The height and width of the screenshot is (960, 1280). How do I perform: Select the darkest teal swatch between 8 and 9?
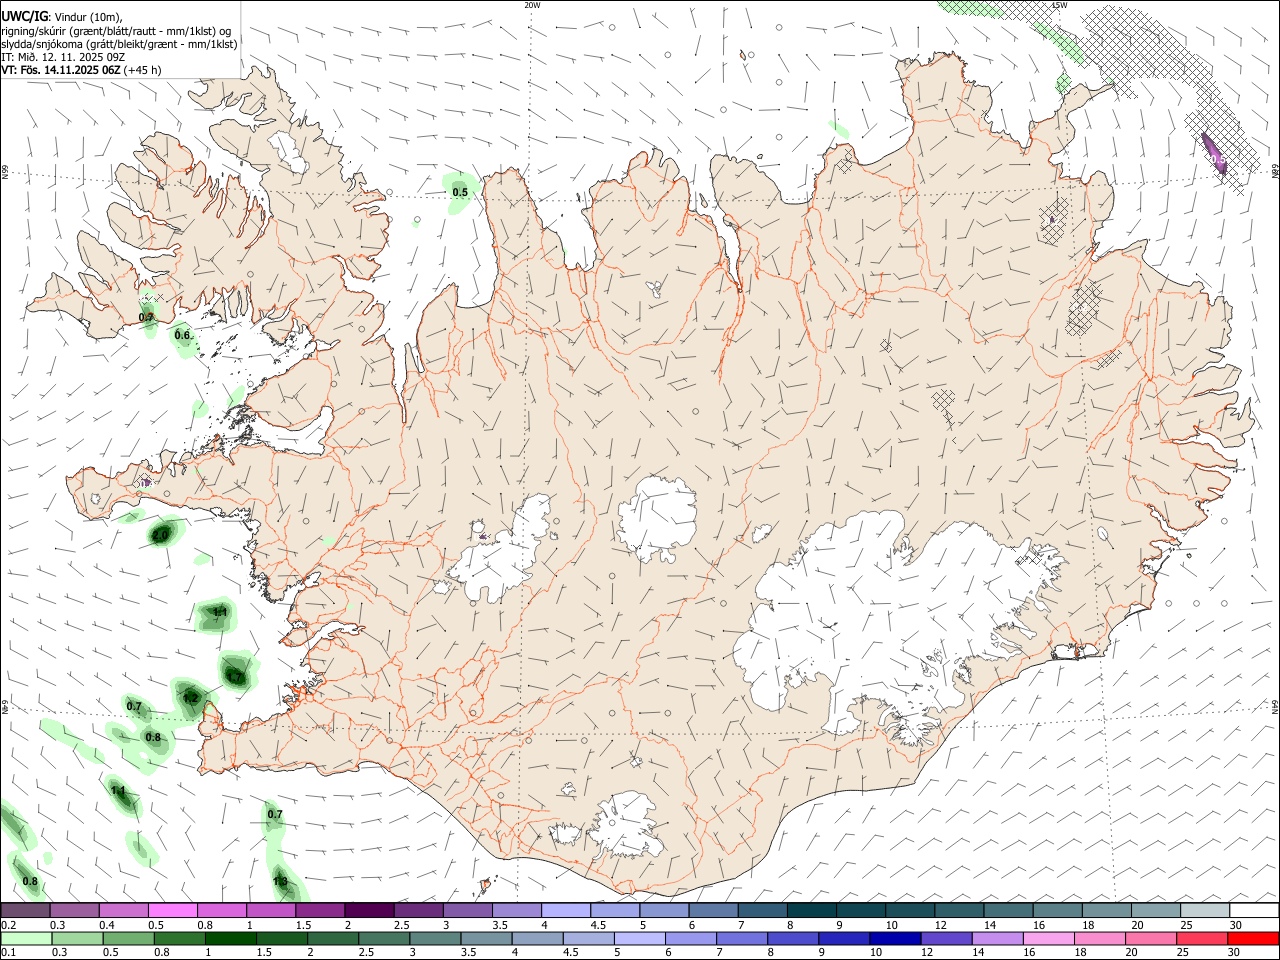coord(812,910)
